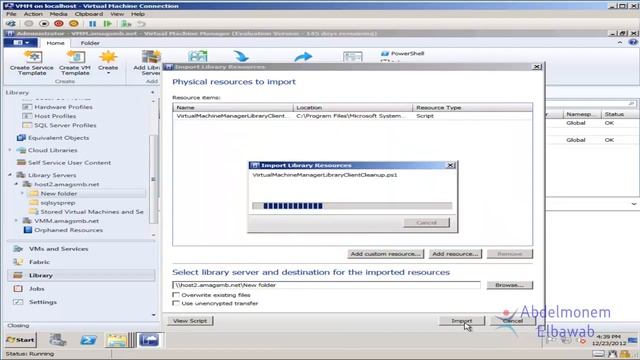
Task: Click the Create VM Template icon
Action: point(75,62)
